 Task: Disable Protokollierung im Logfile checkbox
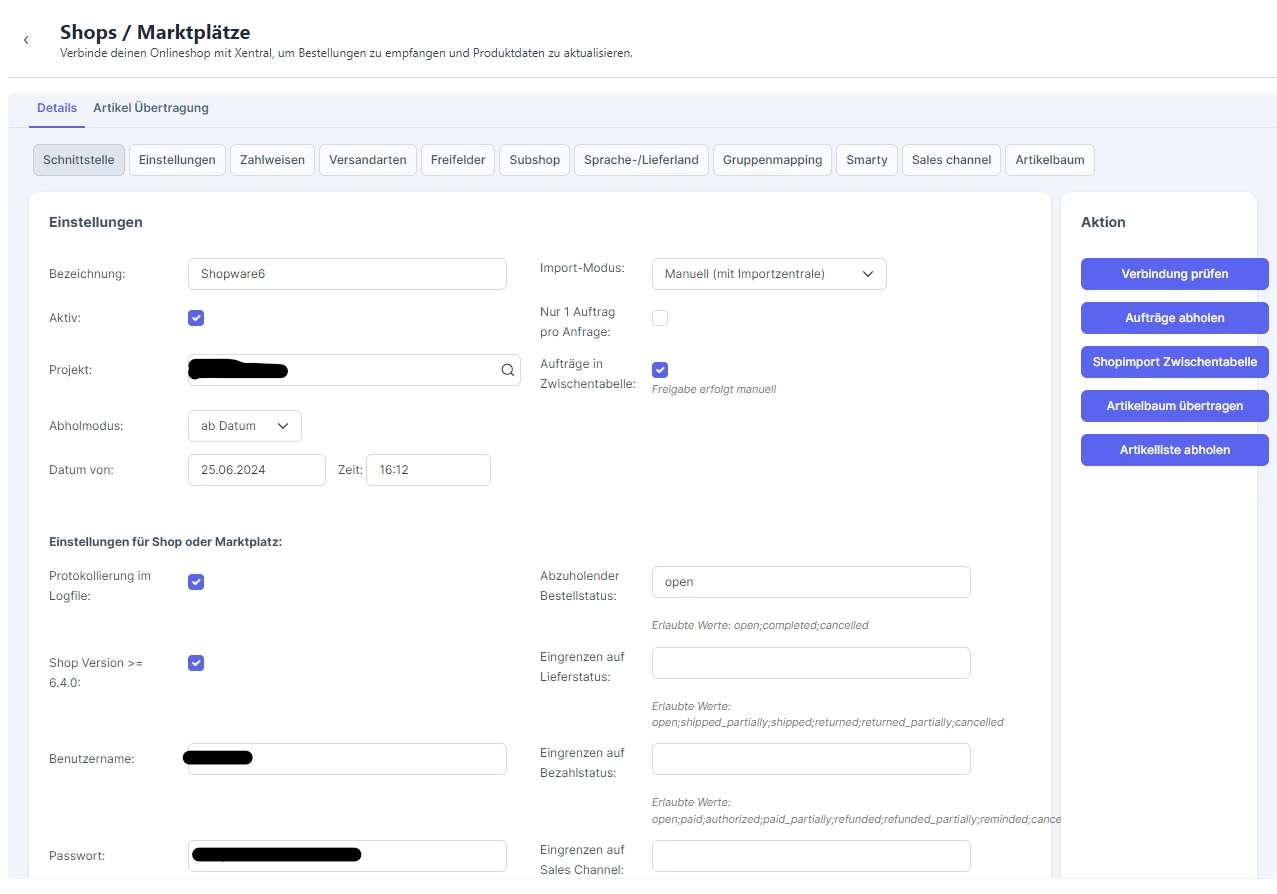[196, 582]
